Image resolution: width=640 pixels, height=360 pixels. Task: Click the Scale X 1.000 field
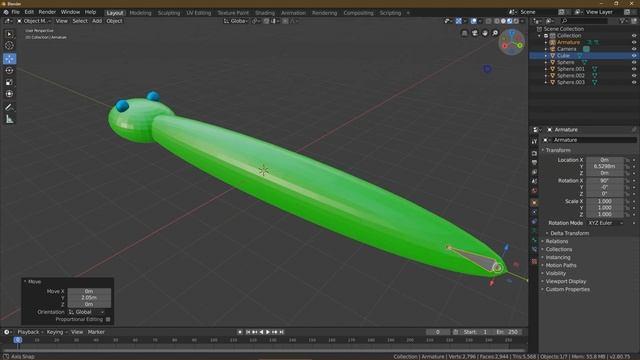tap(604, 201)
